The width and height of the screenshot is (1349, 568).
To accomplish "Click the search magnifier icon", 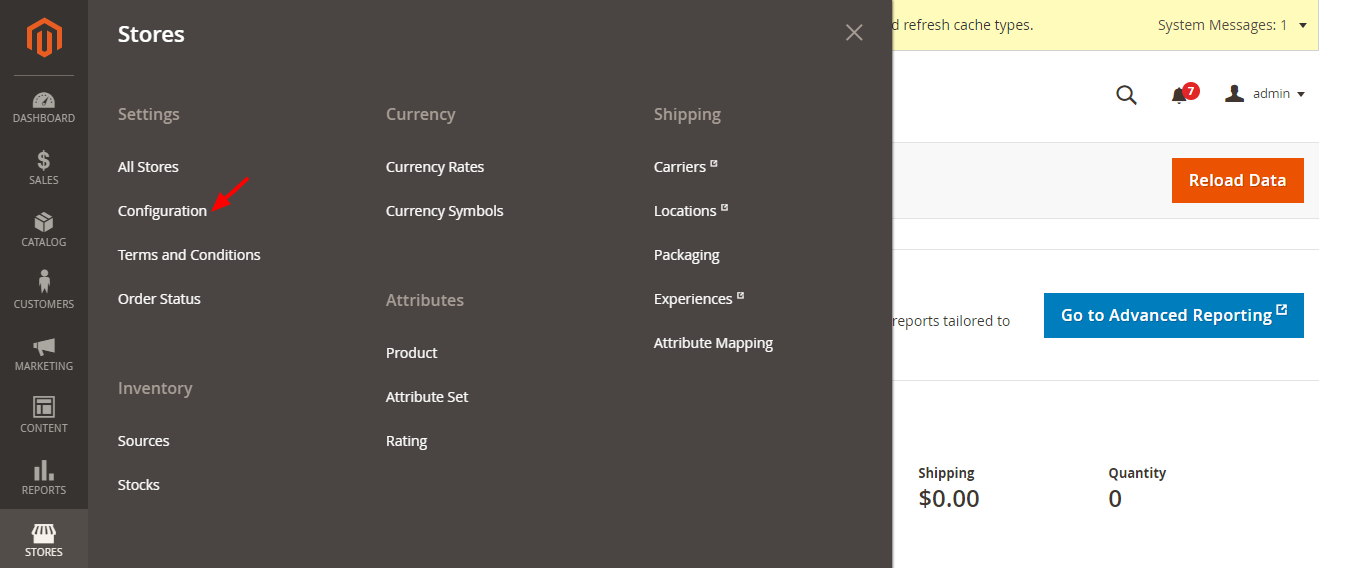I will [1126, 95].
